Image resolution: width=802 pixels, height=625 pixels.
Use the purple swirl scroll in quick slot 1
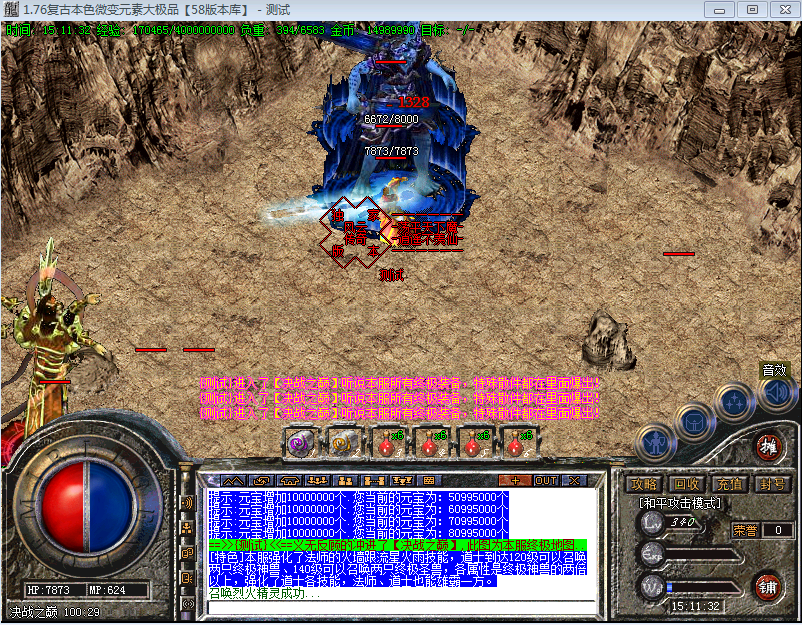(302, 442)
